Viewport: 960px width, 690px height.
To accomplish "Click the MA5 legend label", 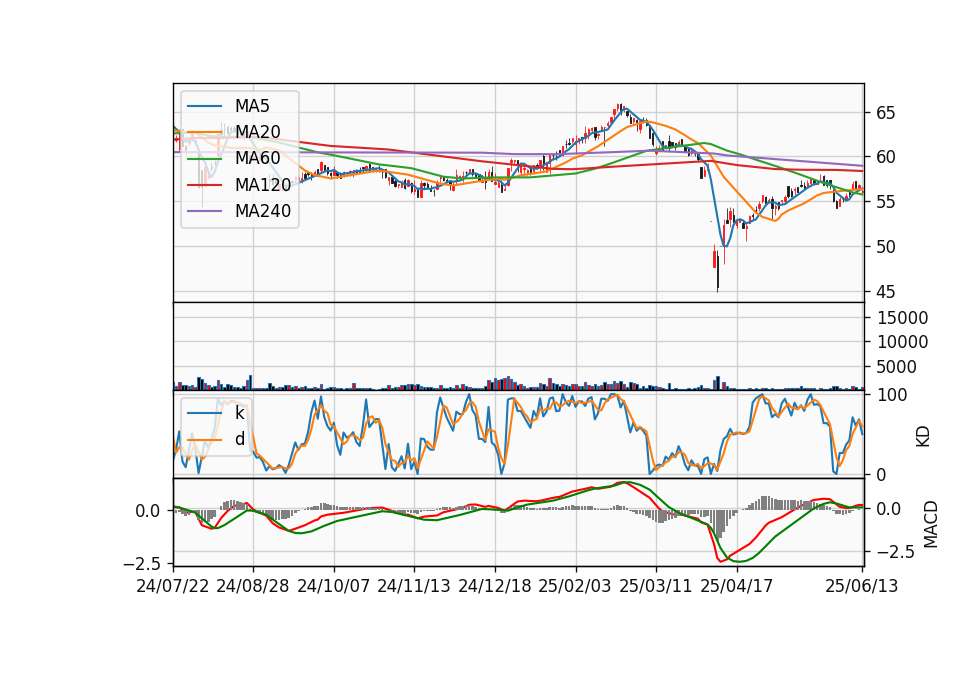I will [252, 106].
